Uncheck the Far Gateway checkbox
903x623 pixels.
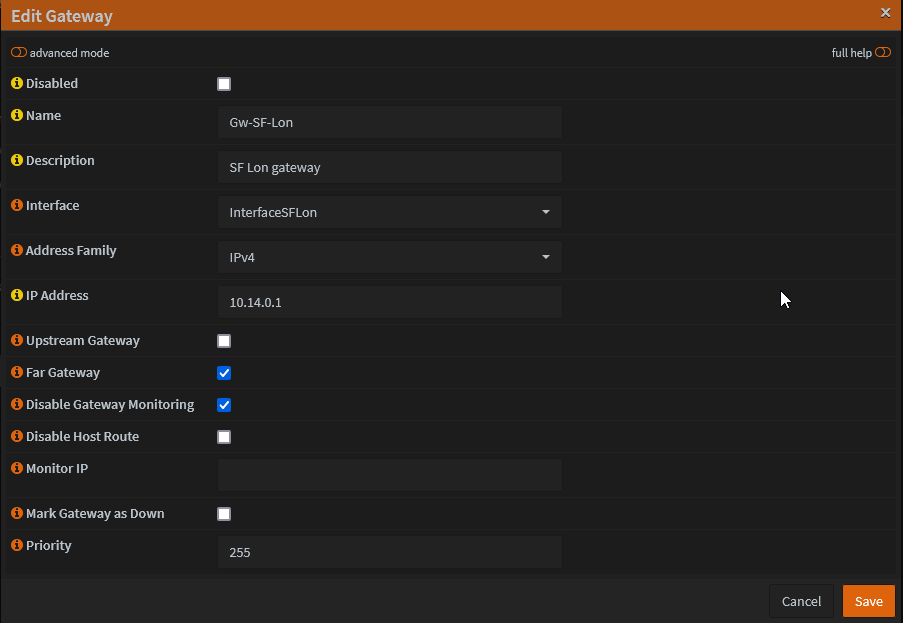224,373
